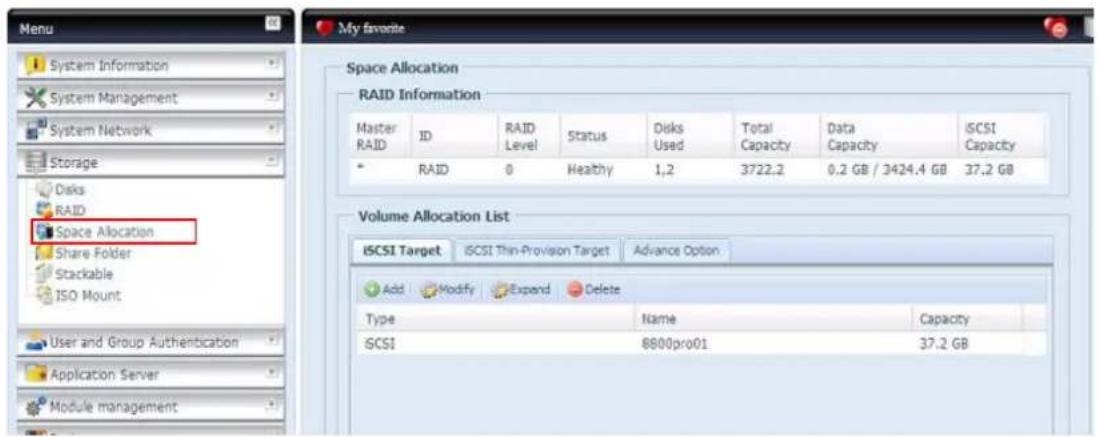The image size is (1098, 437).
Task: Click the Storage drive icon
Action: click(35, 162)
